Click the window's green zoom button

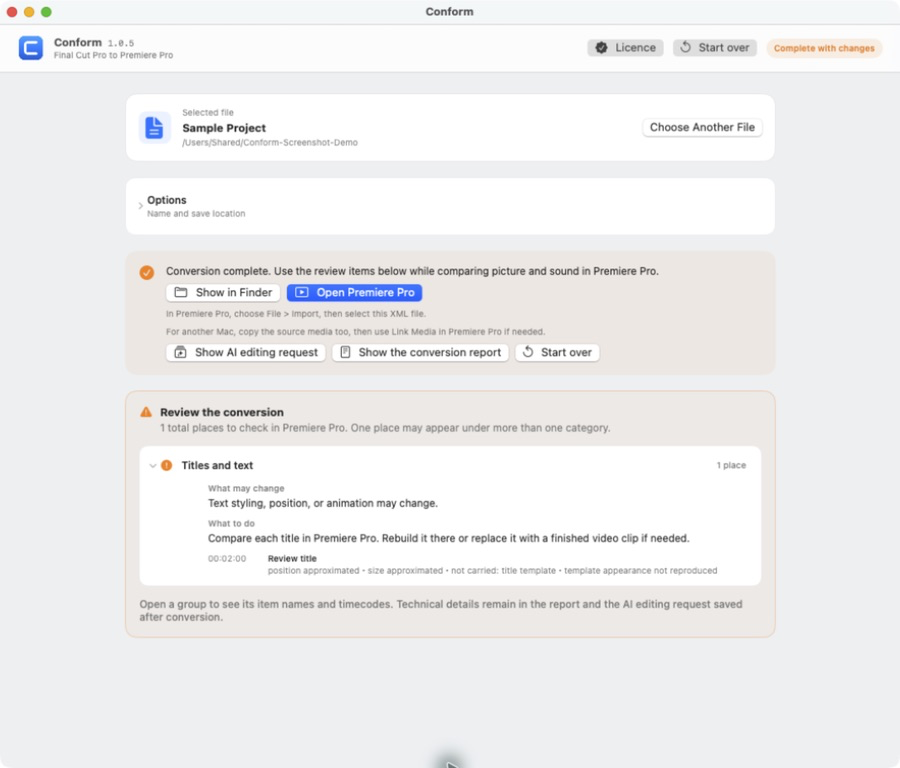coord(46,11)
